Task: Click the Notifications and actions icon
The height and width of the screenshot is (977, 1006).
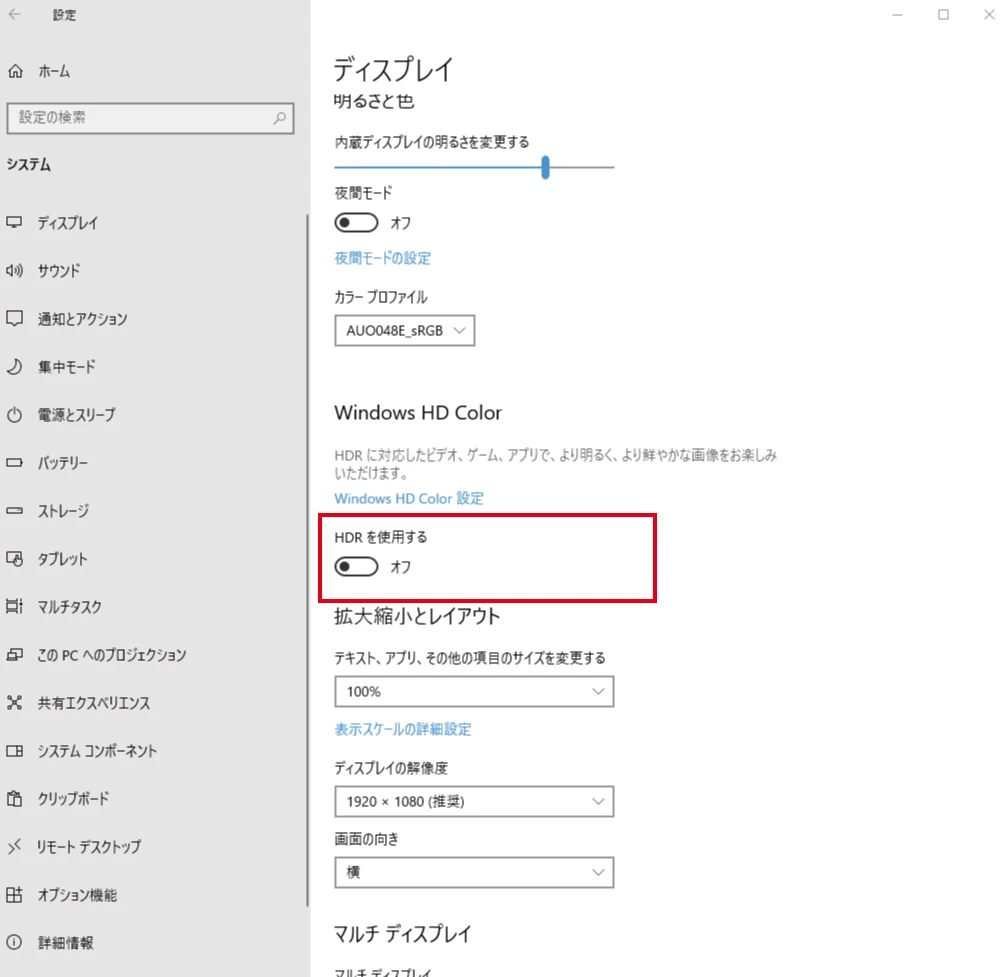Action: click(x=14, y=319)
